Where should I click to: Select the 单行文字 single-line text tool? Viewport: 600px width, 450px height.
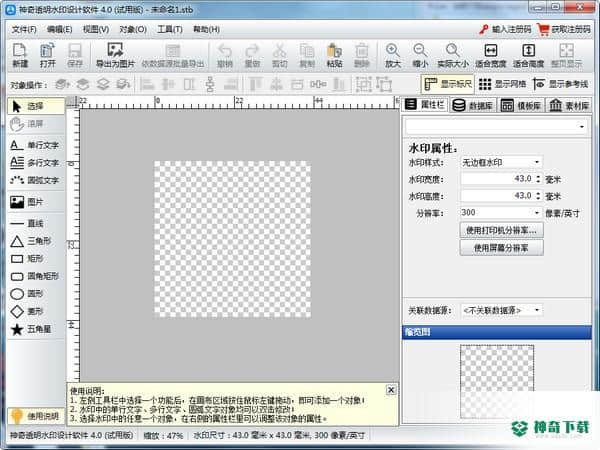pos(36,145)
